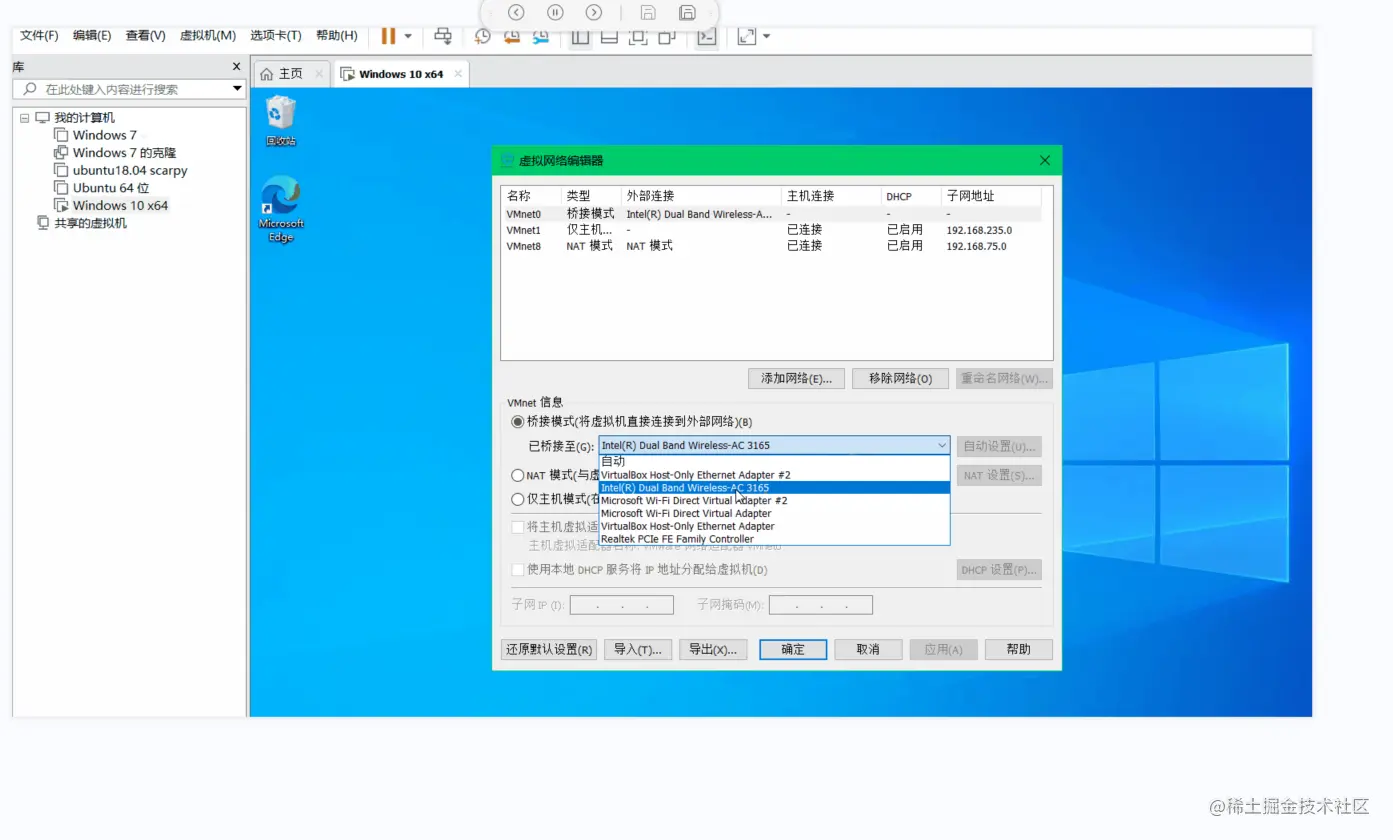Select 共享的虚拟机 in the library
The image size is (1393, 840).
click(x=90, y=223)
